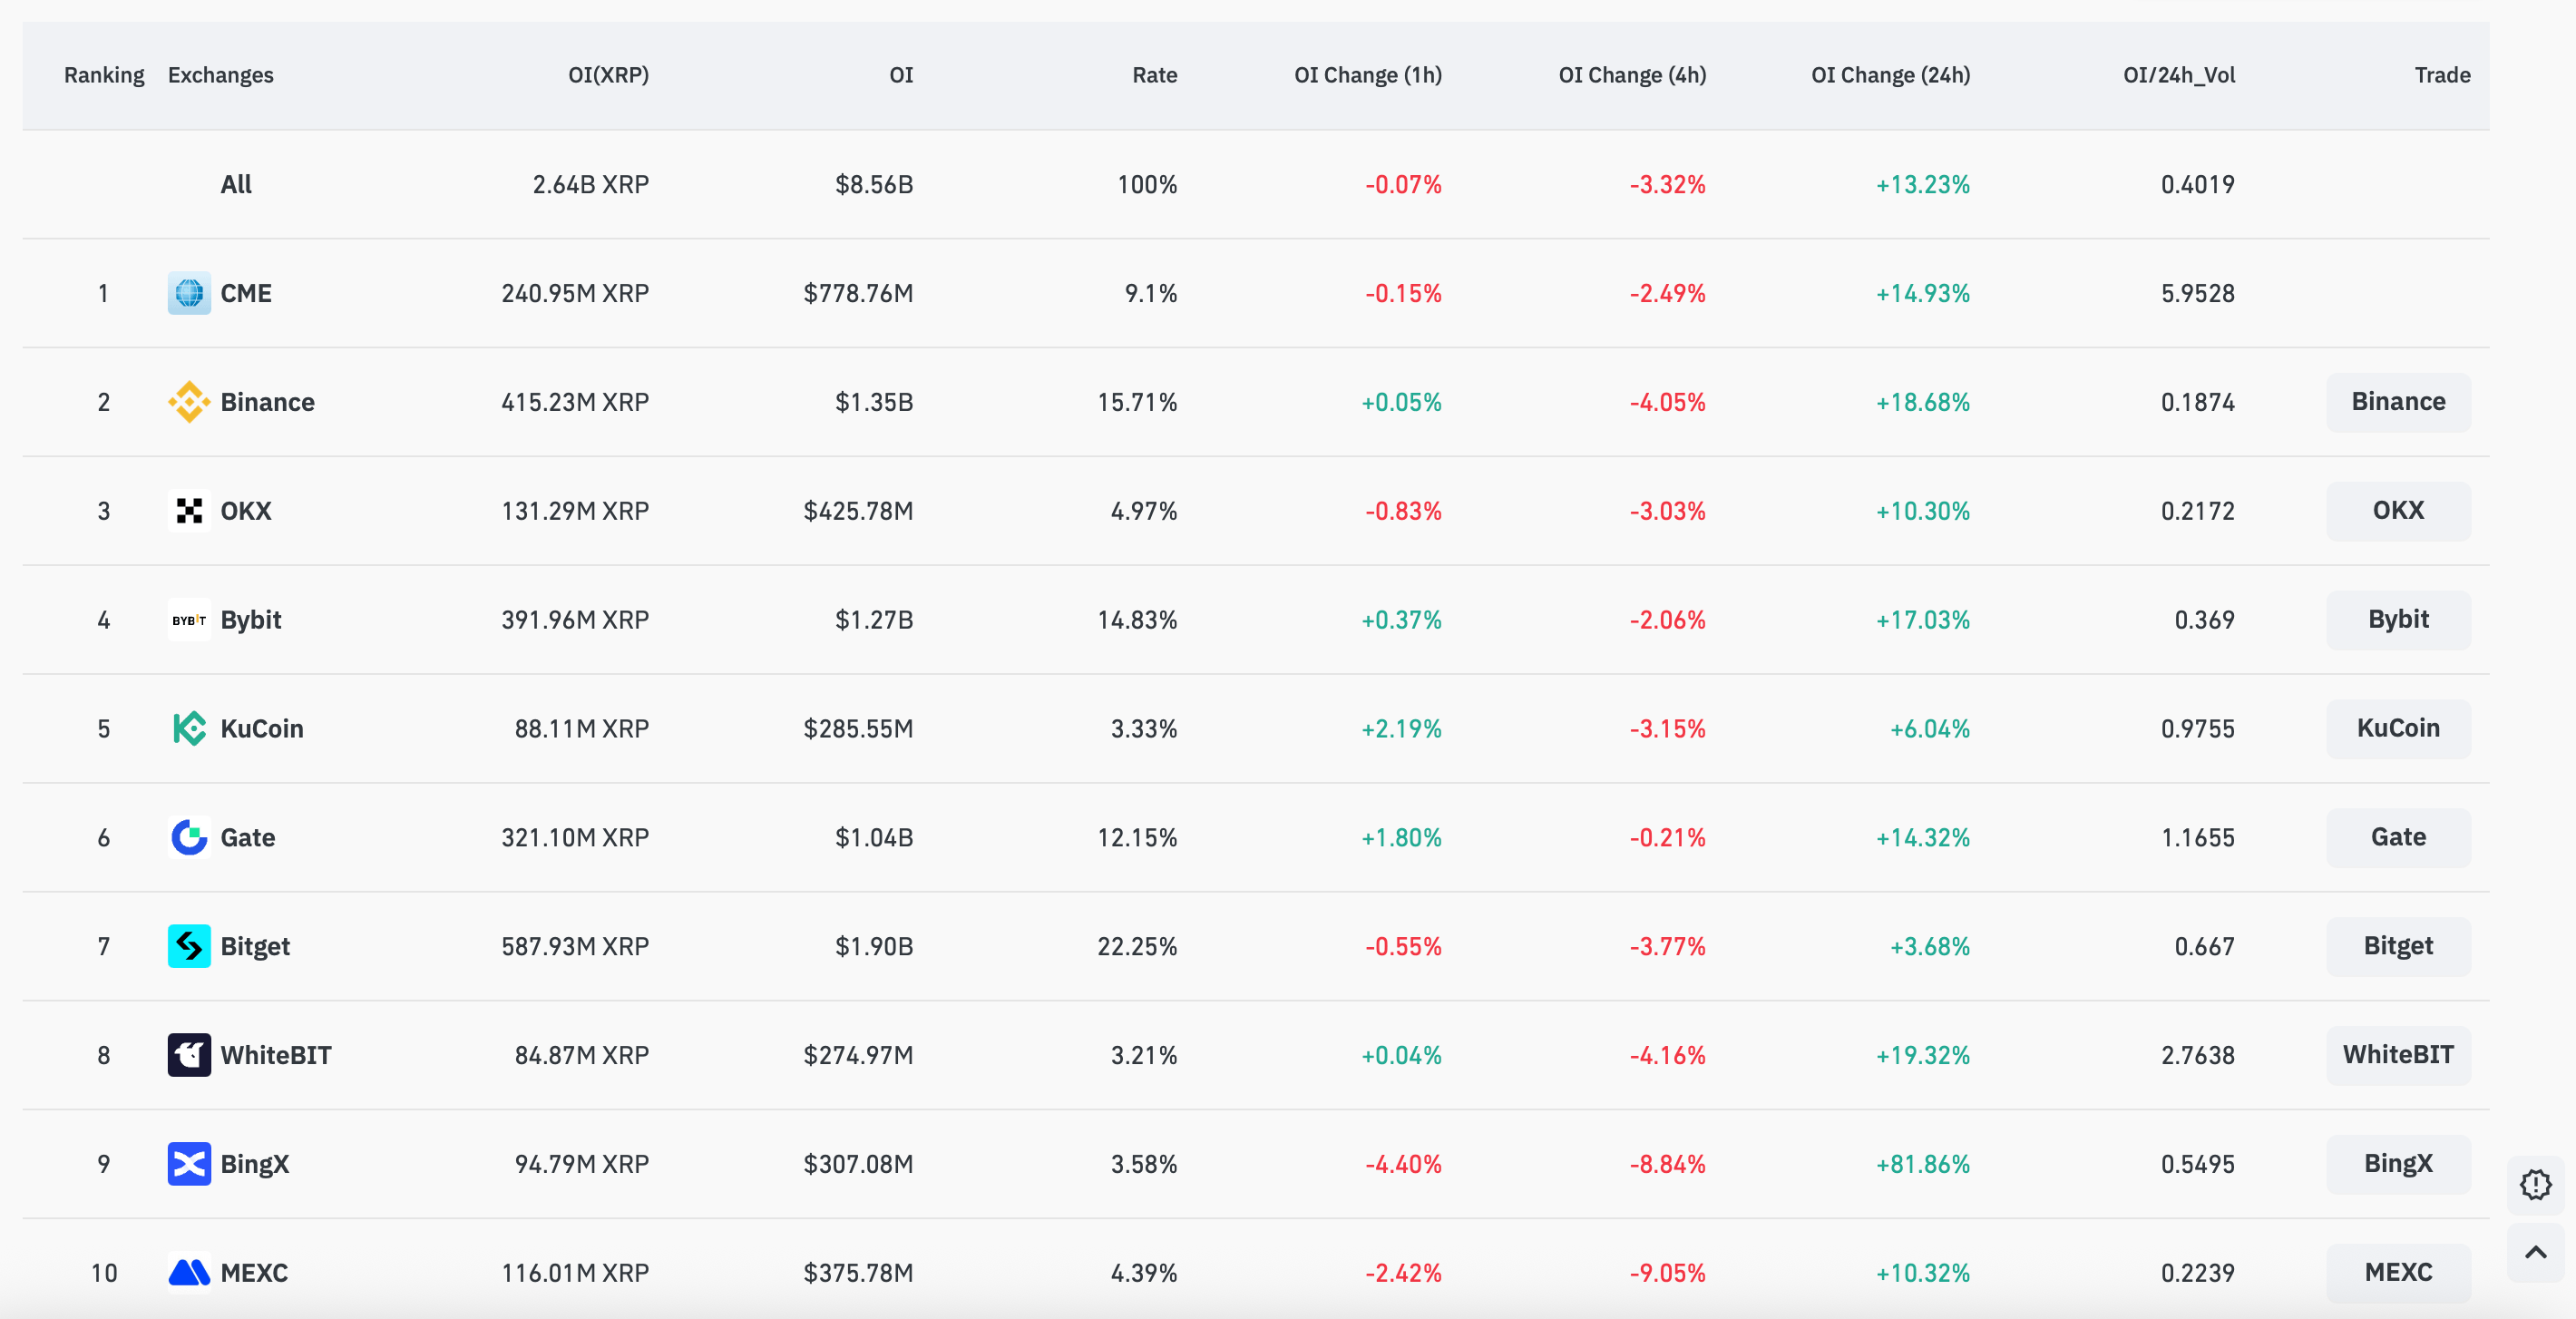The height and width of the screenshot is (1319, 2576).
Task: Select the Gate exchange logo icon
Action: tap(189, 838)
